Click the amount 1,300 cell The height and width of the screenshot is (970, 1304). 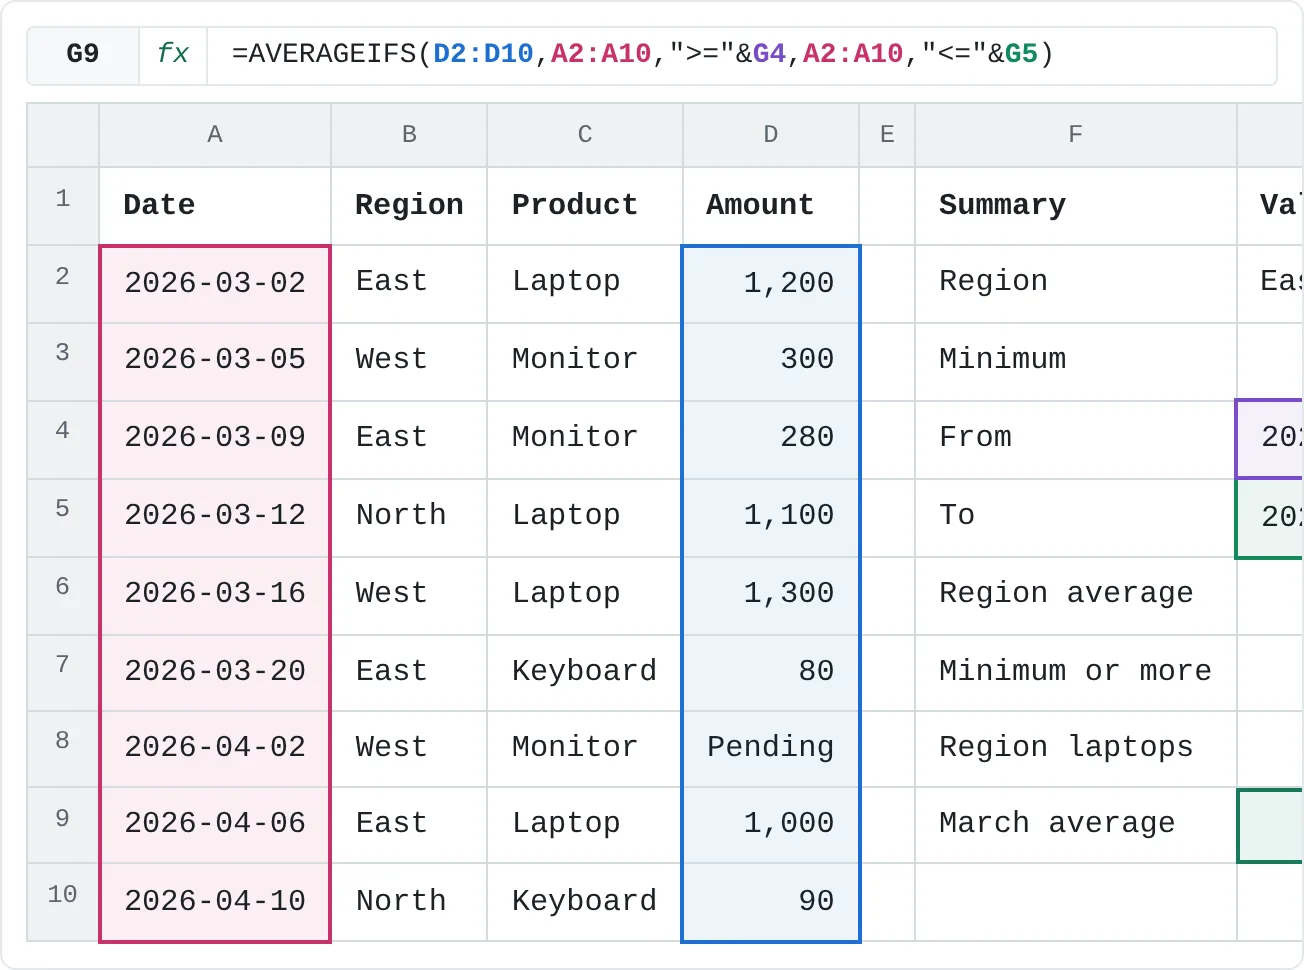pyautogui.click(x=771, y=596)
